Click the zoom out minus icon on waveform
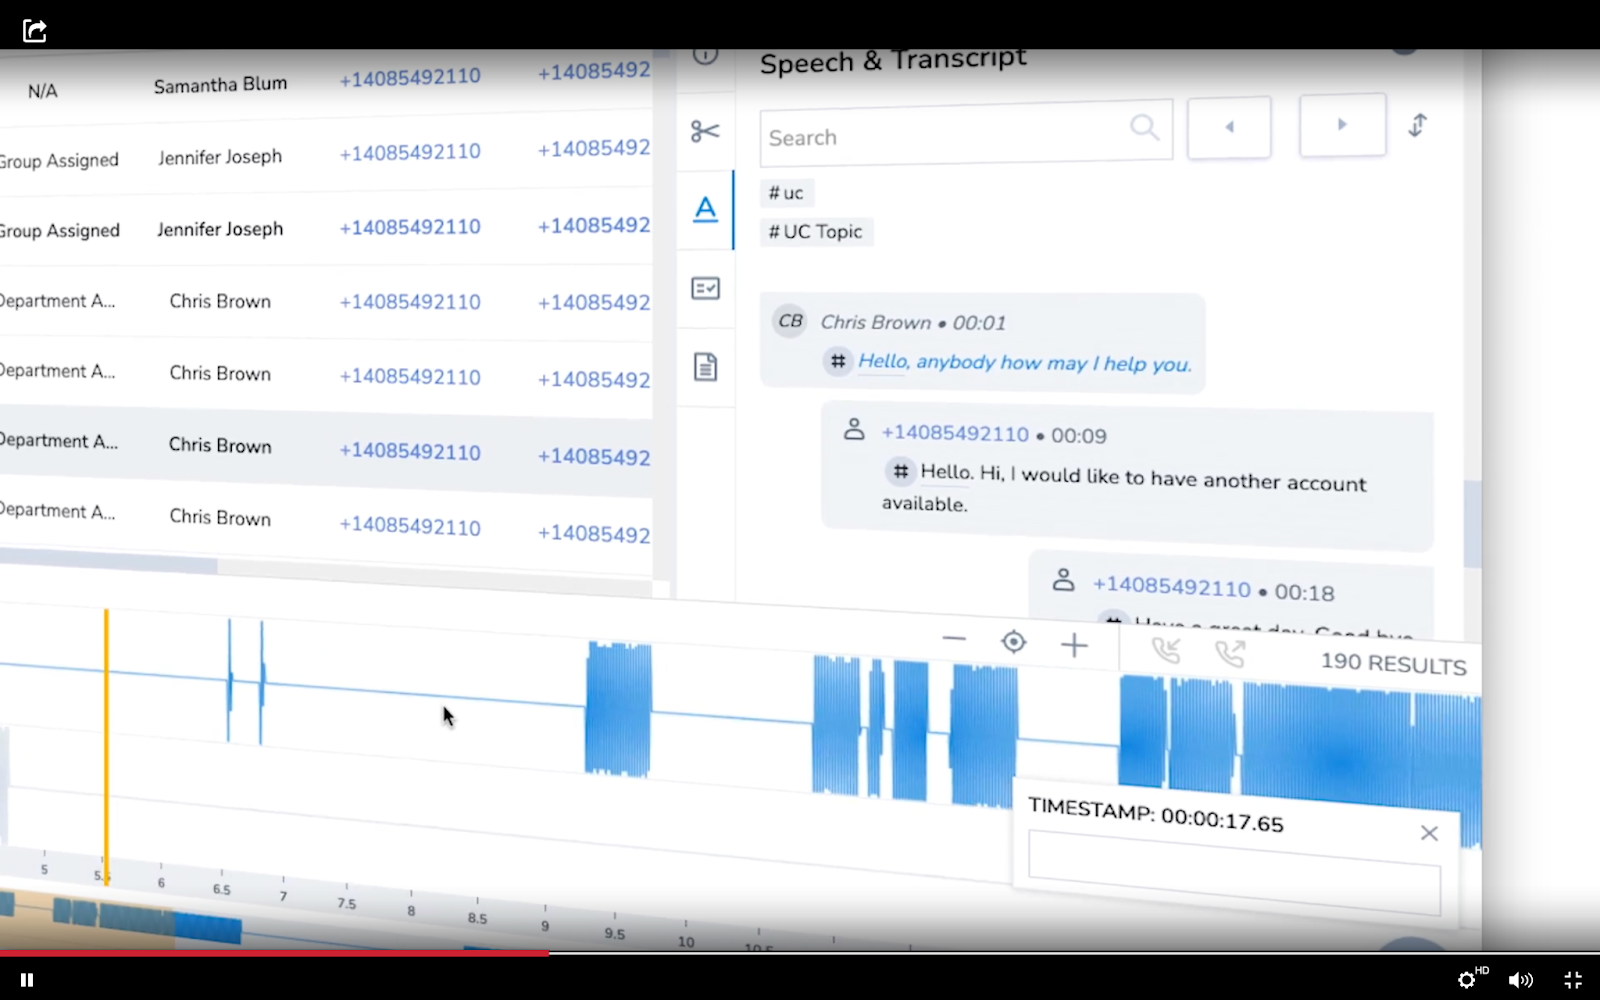Viewport: 1600px width, 1000px height. (x=954, y=639)
